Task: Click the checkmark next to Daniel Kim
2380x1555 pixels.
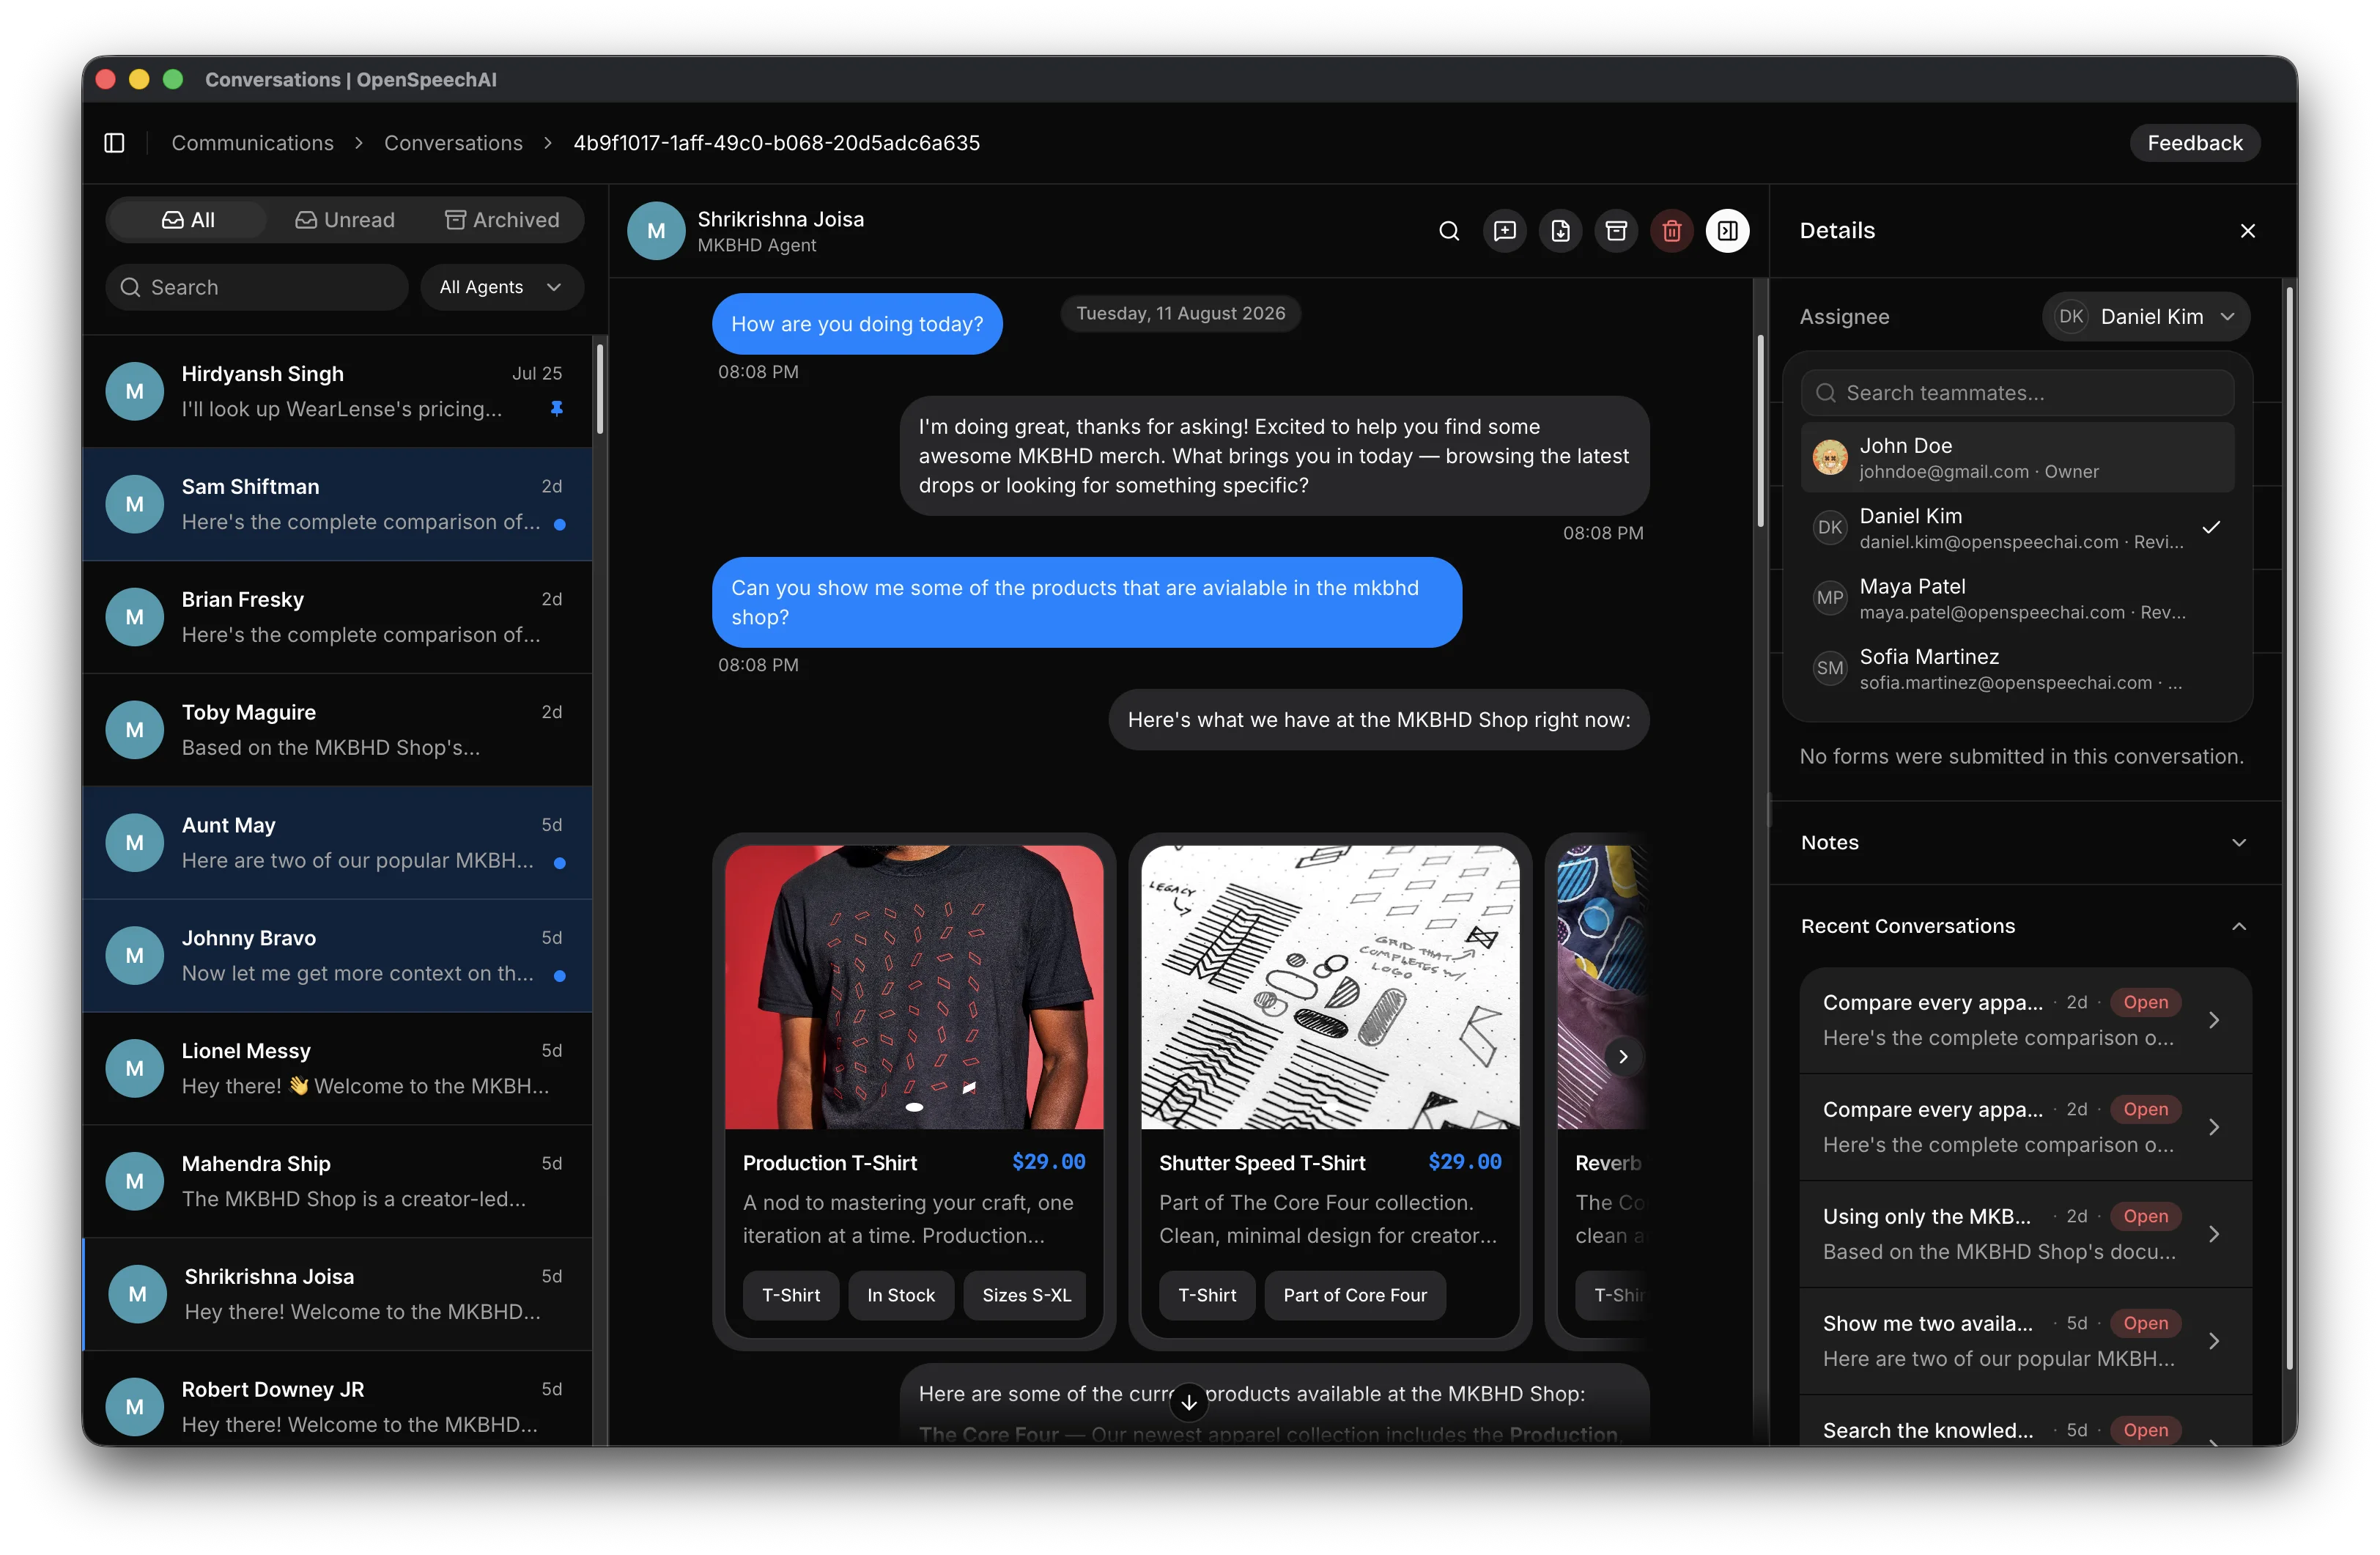Action: [x=2211, y=527]
